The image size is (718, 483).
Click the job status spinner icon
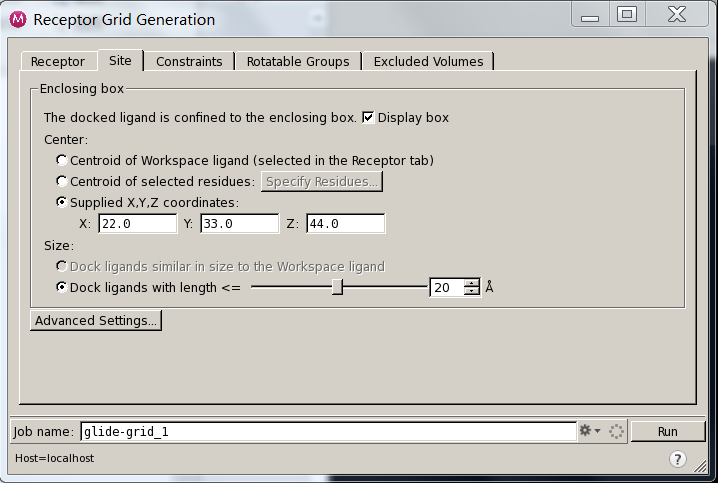click(616, 431)
